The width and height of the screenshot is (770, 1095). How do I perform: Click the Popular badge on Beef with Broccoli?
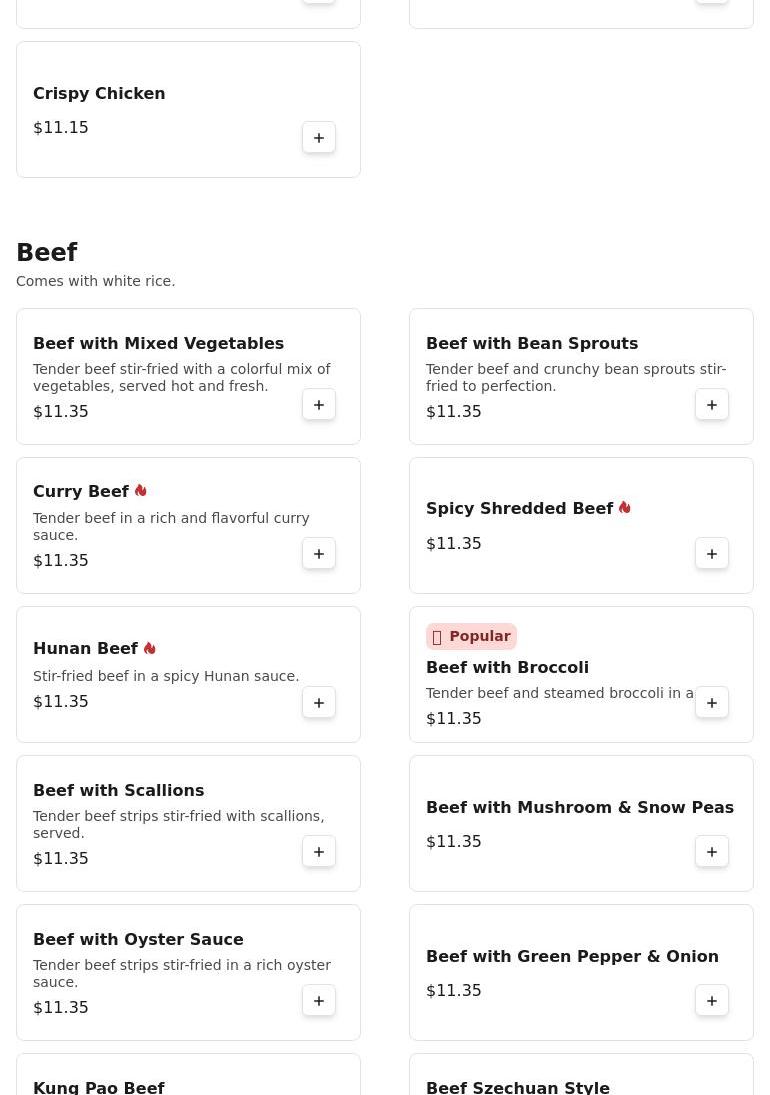pos(471,637)
